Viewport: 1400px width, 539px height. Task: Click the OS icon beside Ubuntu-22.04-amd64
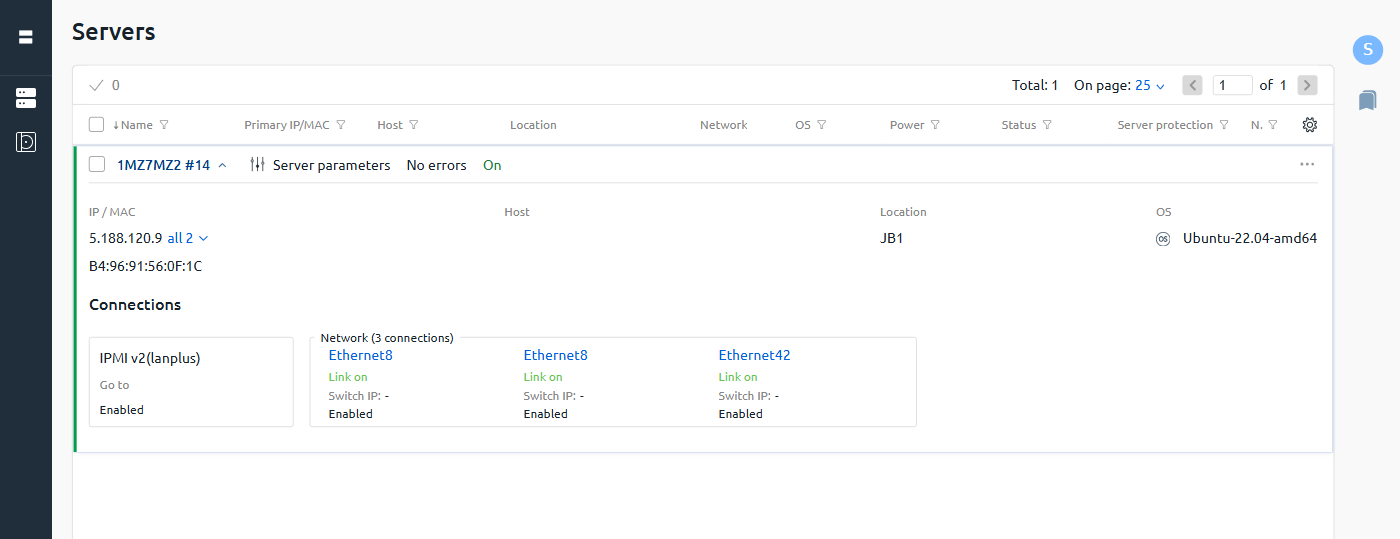pyautogui.click(x=1163, y=239)
